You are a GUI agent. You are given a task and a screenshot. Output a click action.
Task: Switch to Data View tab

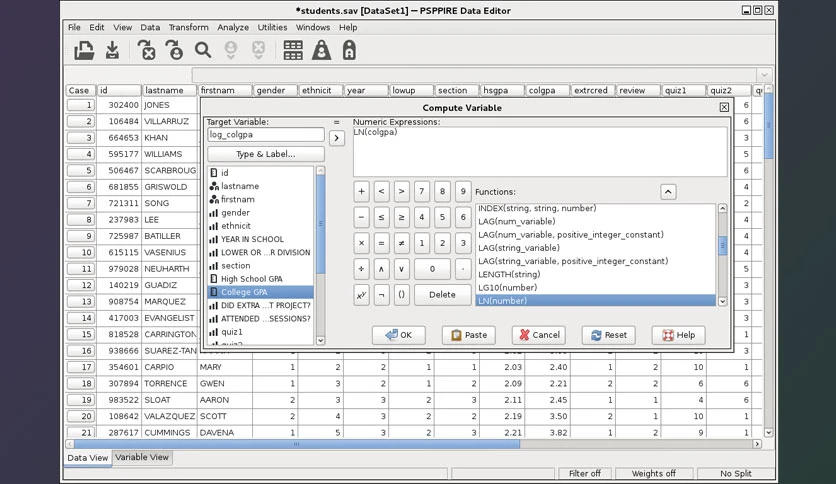click(87, 458)
